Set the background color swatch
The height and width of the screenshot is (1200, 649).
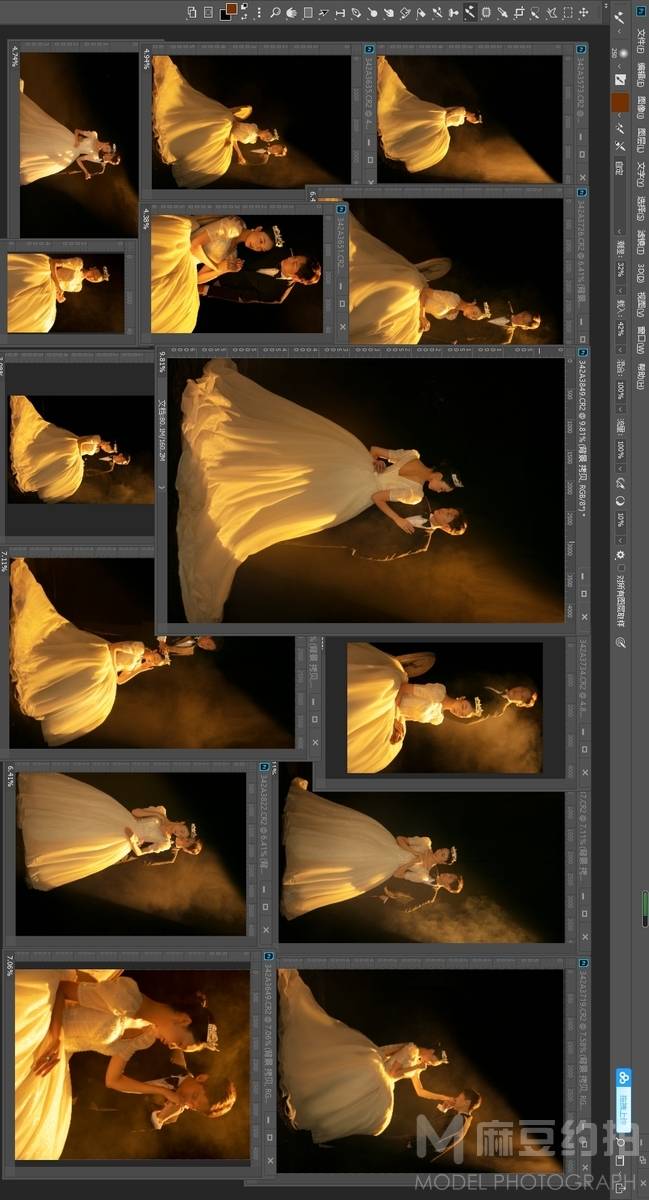tap(223, 17)
